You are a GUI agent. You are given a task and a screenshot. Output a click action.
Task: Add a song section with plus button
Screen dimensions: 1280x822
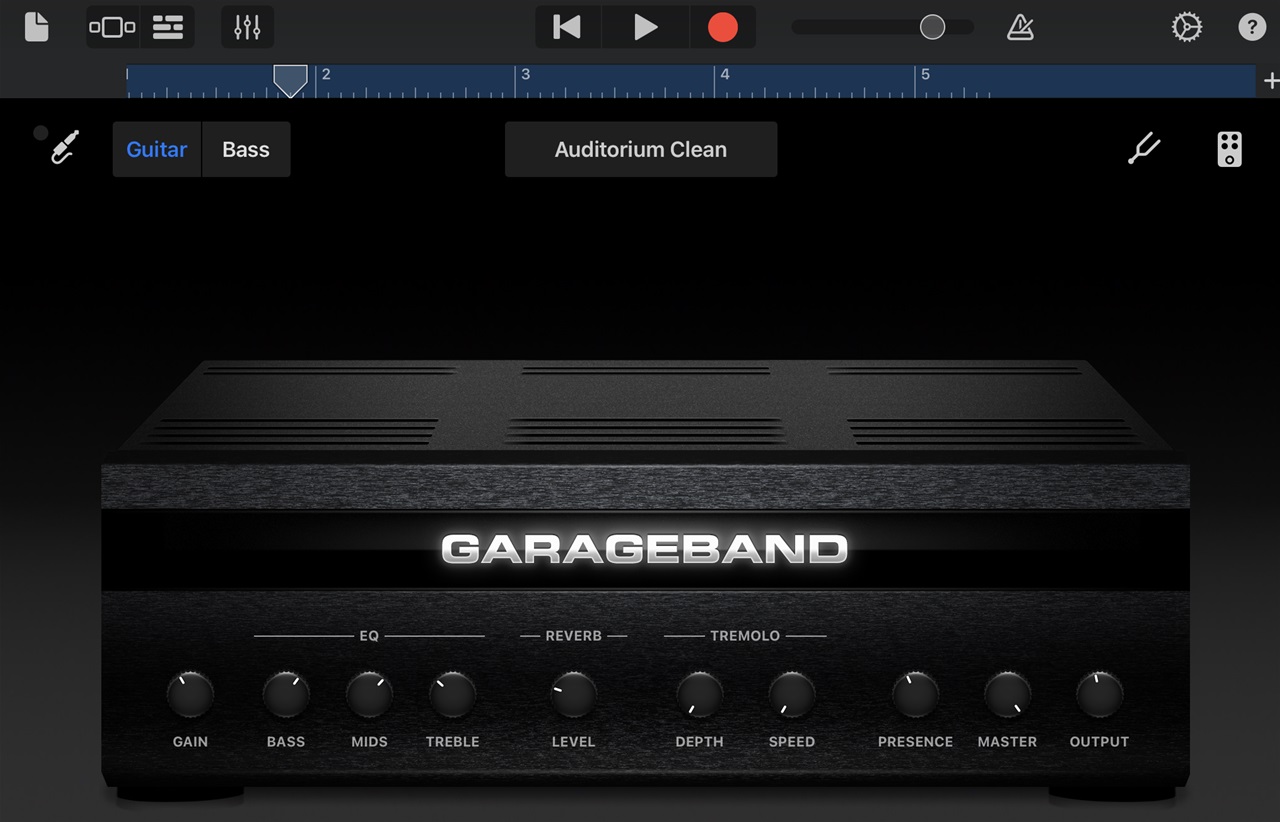coord(1271,81)
